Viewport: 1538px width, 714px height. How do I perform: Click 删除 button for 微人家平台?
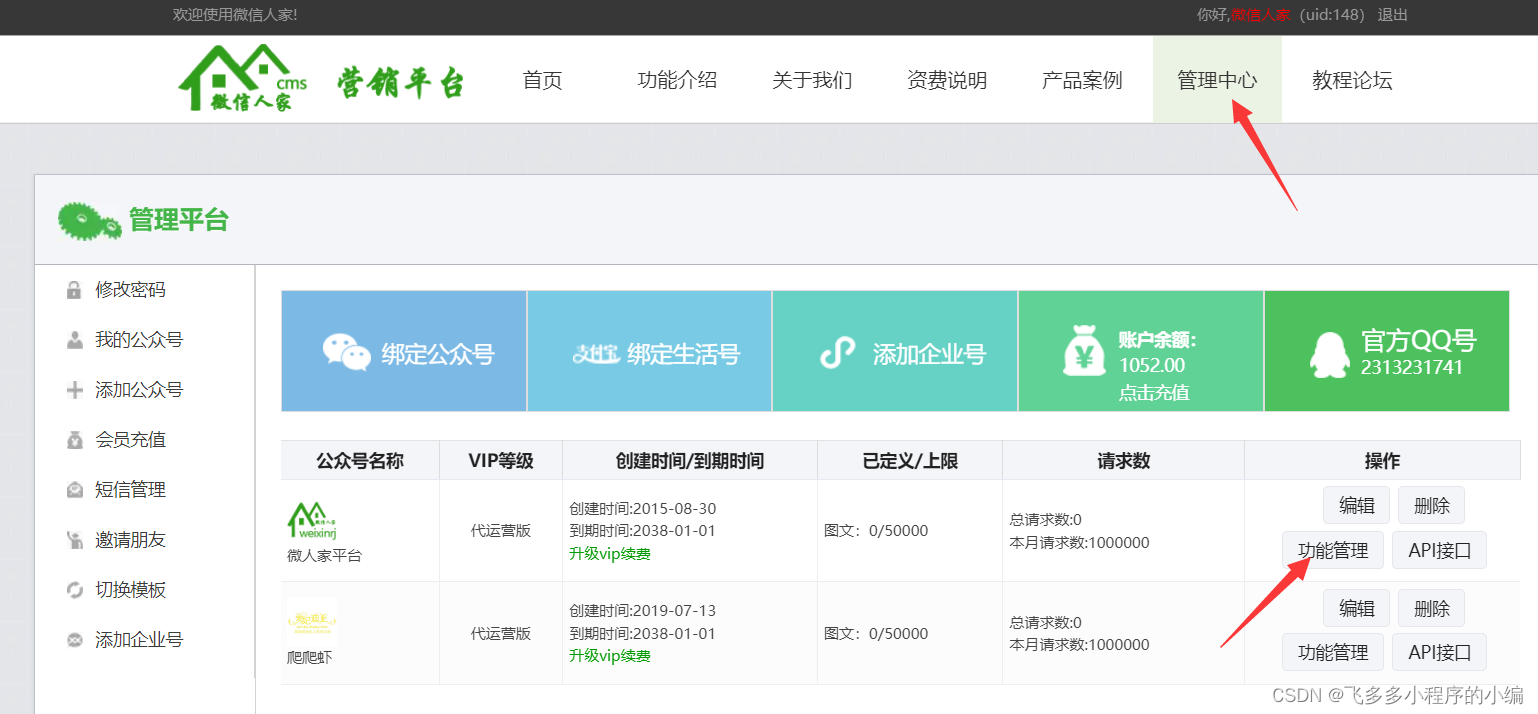coord(1432,505)
